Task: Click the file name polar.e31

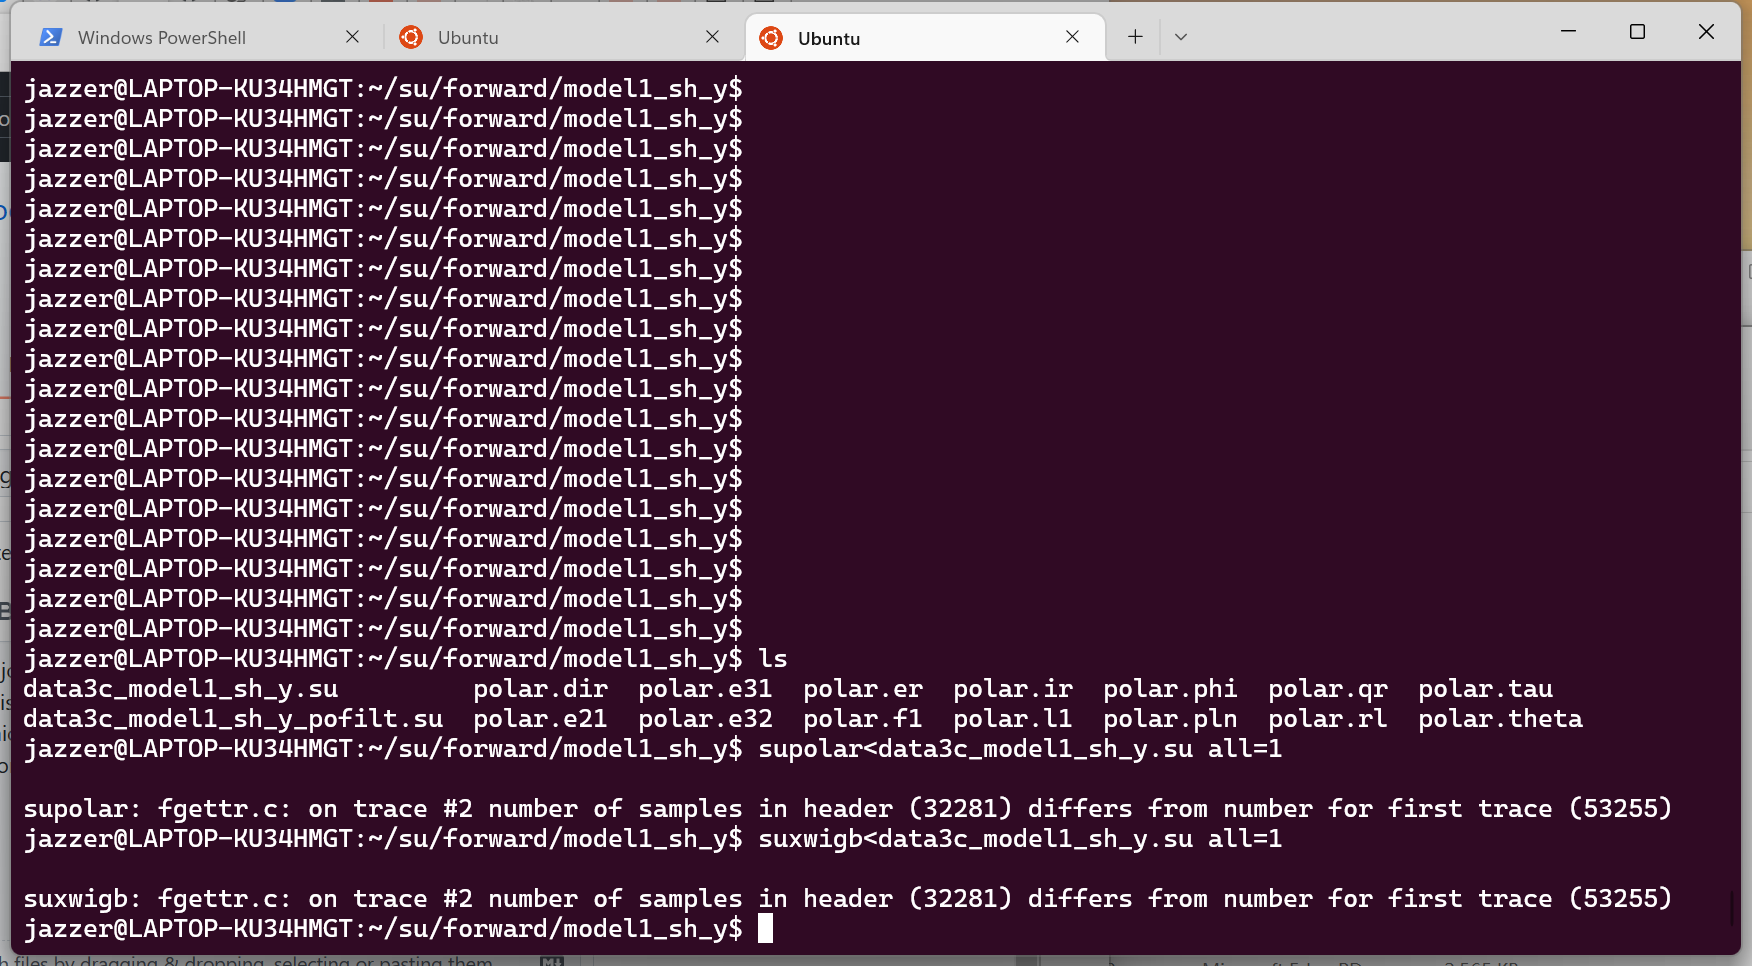Action: tap(705, 689)
